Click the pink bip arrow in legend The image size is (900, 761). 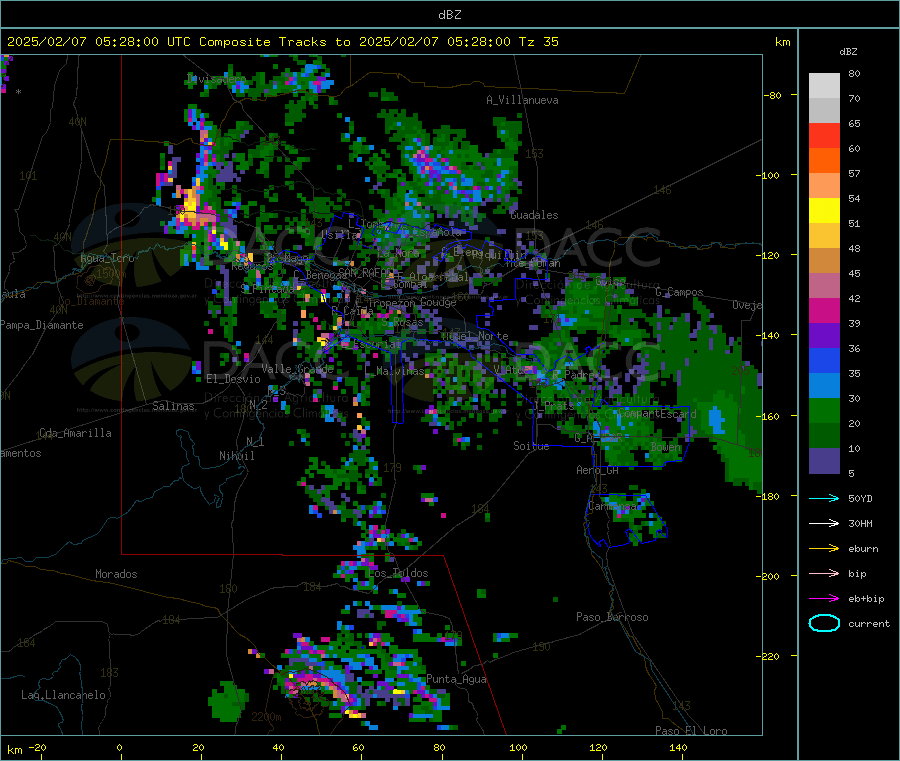pyautogui.click(x=824, y=573)
